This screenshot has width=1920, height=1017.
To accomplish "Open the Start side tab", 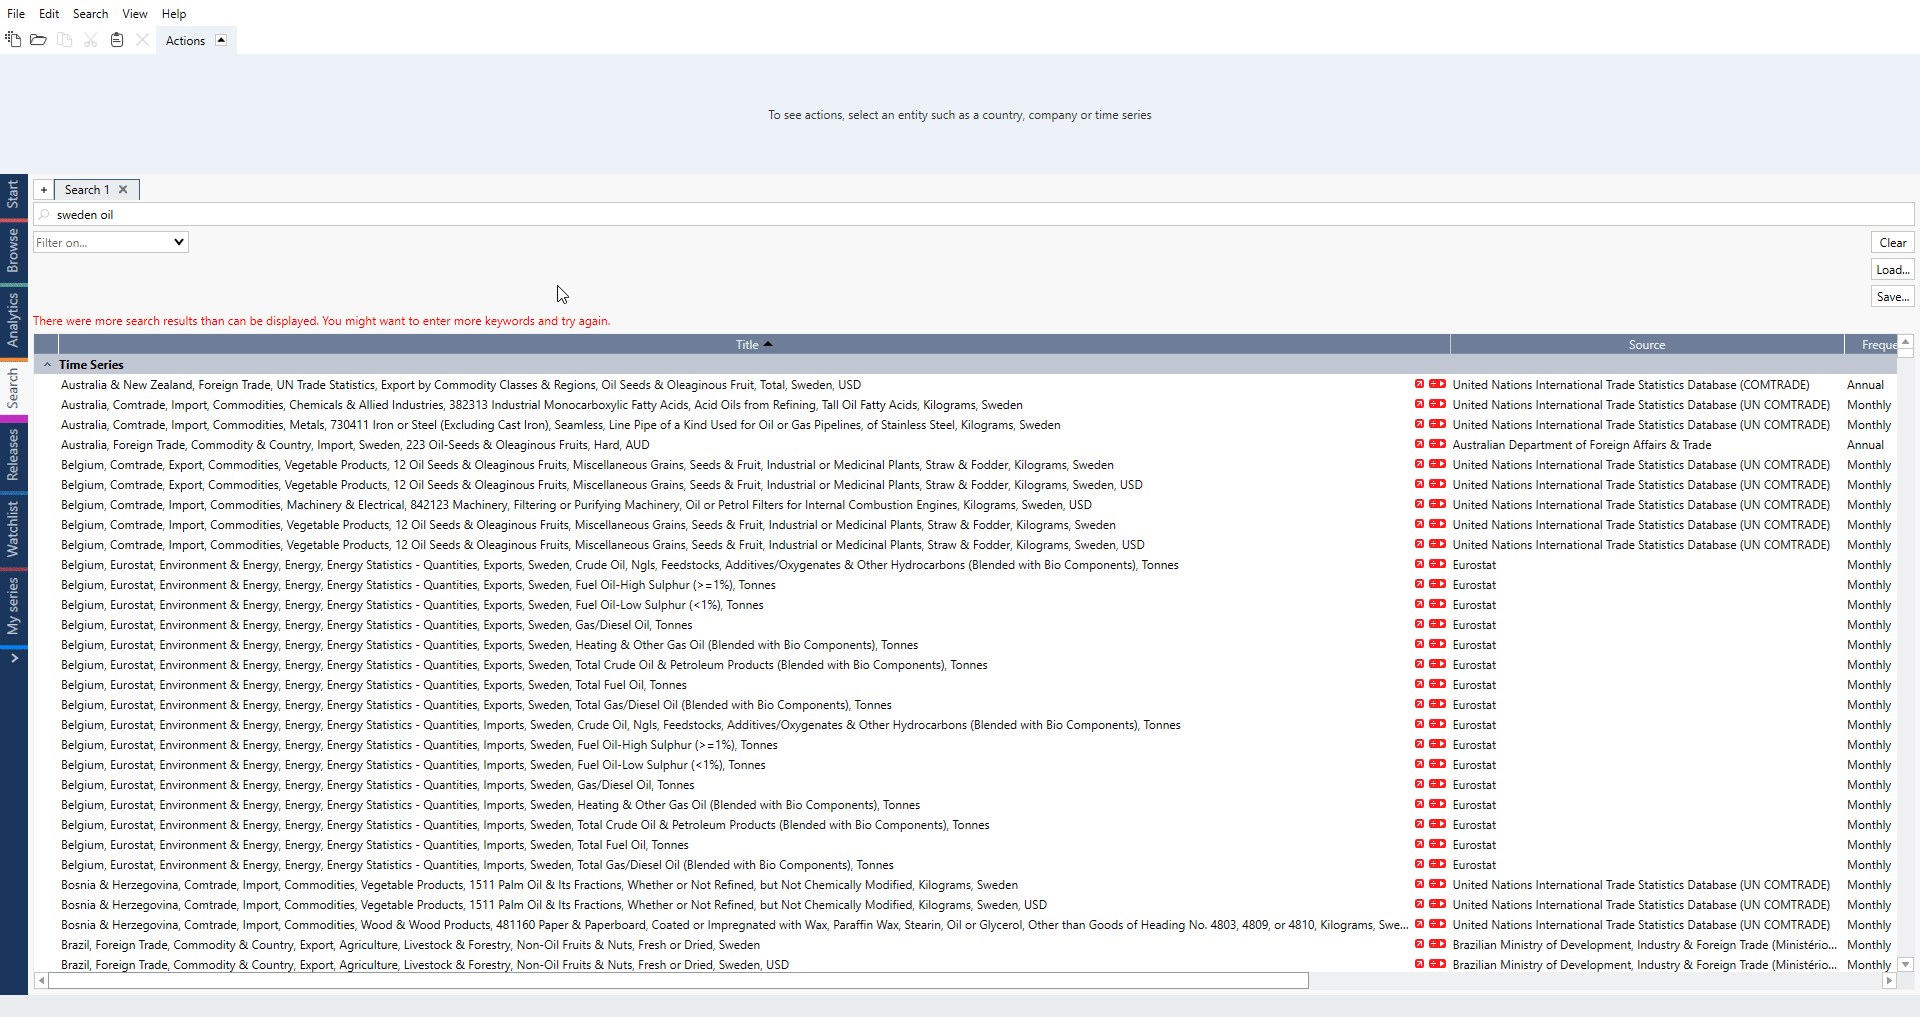I will (13, 194).
